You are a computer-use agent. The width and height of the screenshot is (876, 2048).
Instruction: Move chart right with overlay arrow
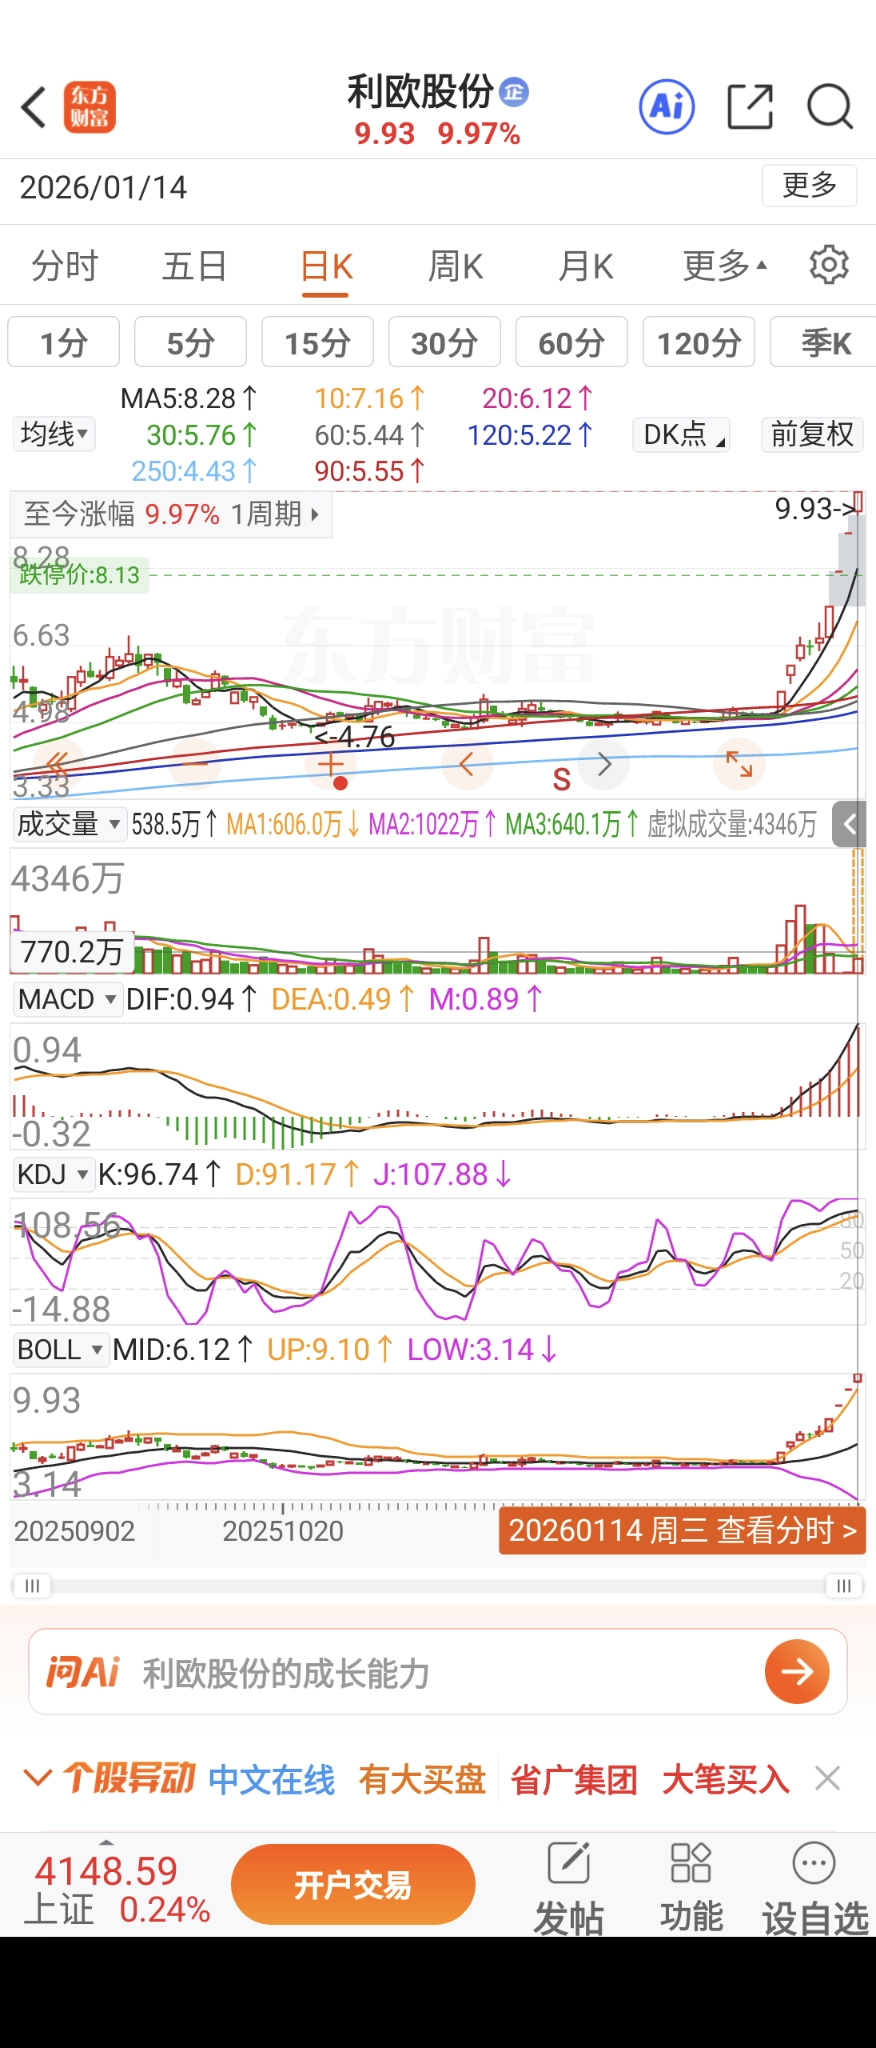point(604,765)
